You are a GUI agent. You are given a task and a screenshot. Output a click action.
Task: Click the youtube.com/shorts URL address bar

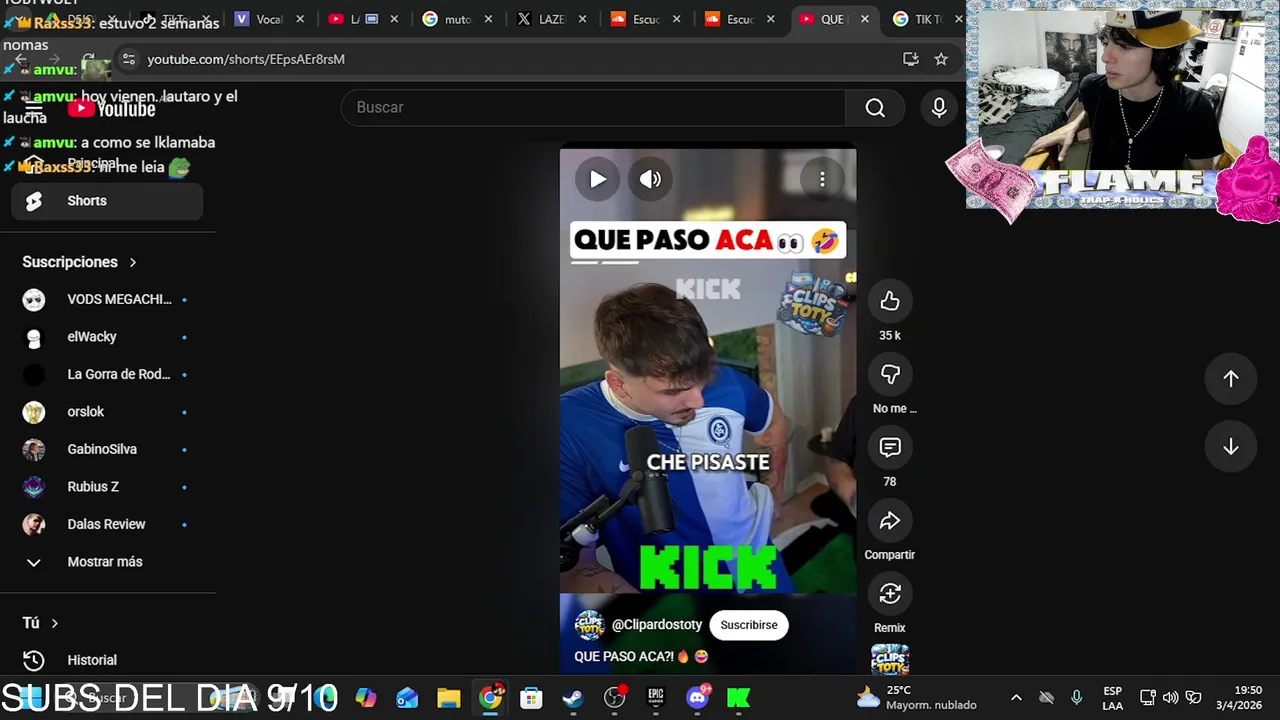(x=246, y=59)
